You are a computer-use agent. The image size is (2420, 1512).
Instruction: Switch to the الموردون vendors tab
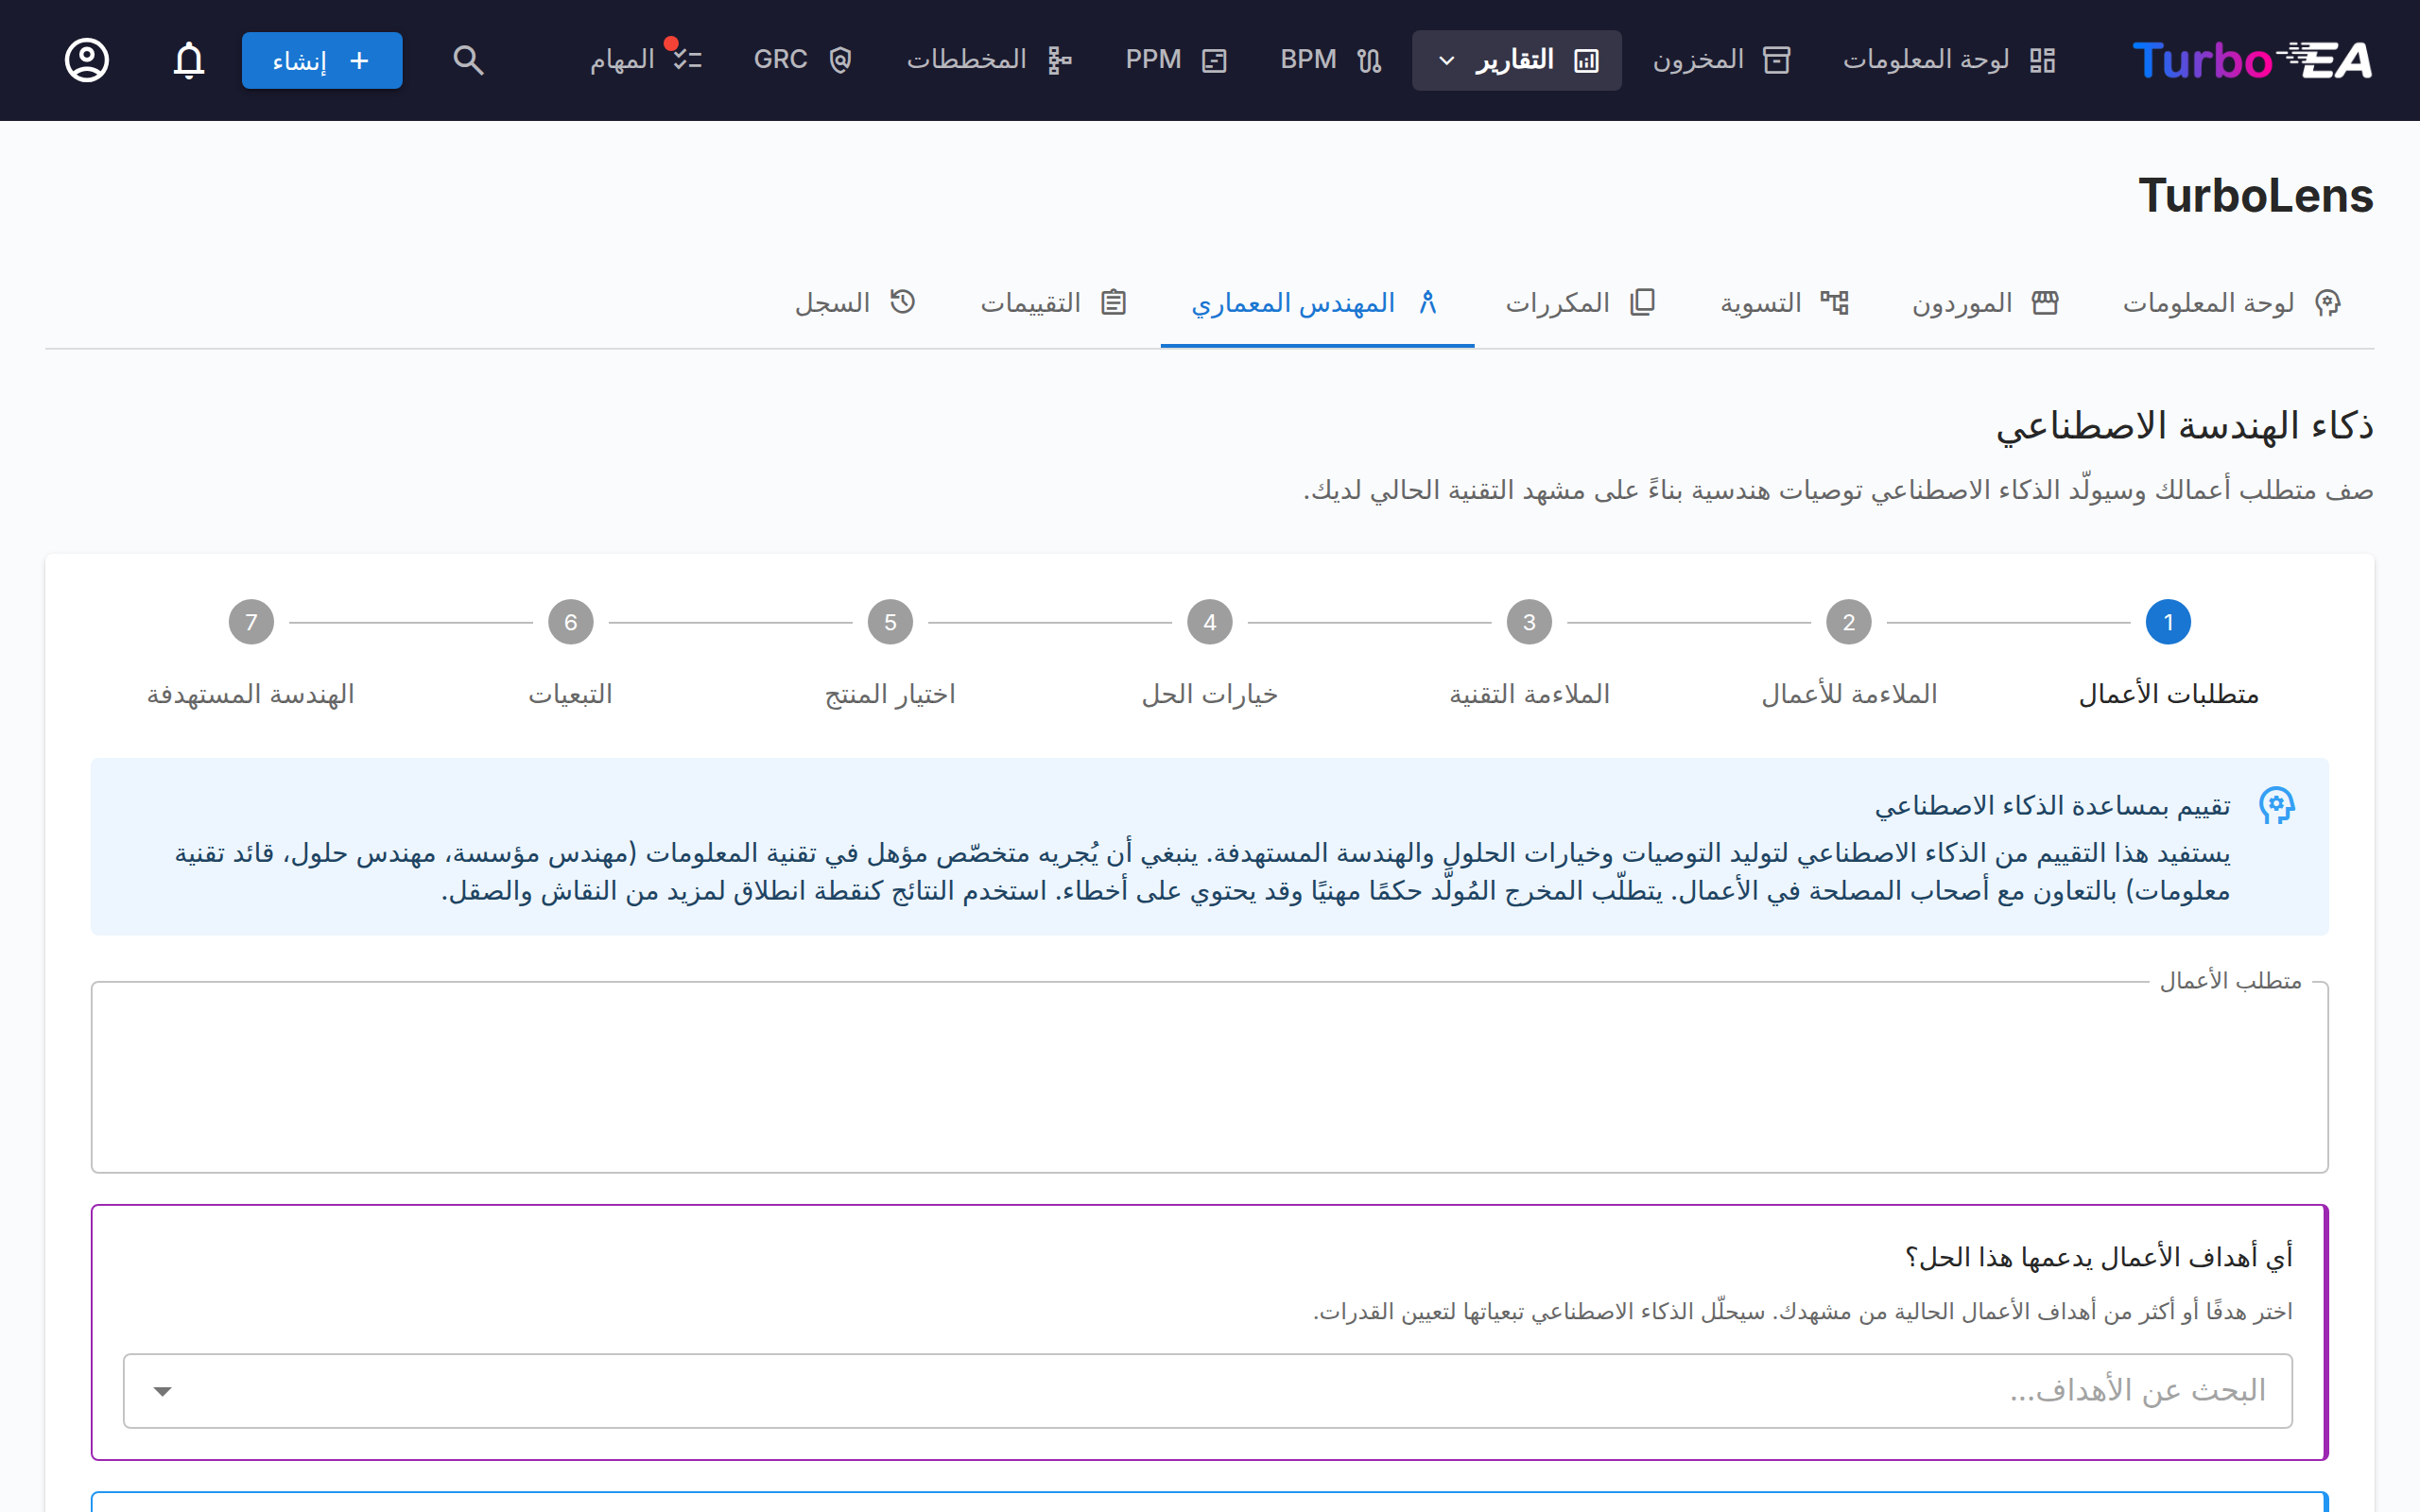pos(1985,303)
